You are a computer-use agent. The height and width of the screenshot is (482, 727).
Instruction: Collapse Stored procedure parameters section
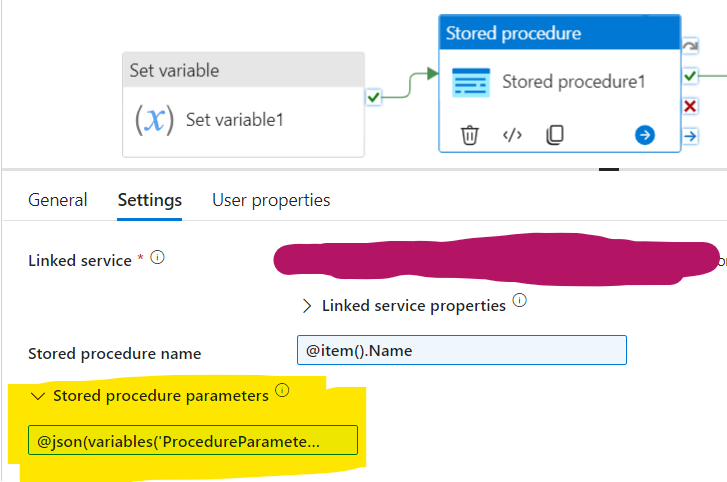pyautogui.click(x=38, y=396)
